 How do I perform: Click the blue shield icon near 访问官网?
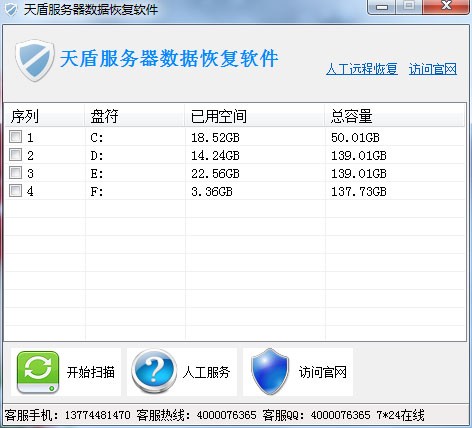269,371
